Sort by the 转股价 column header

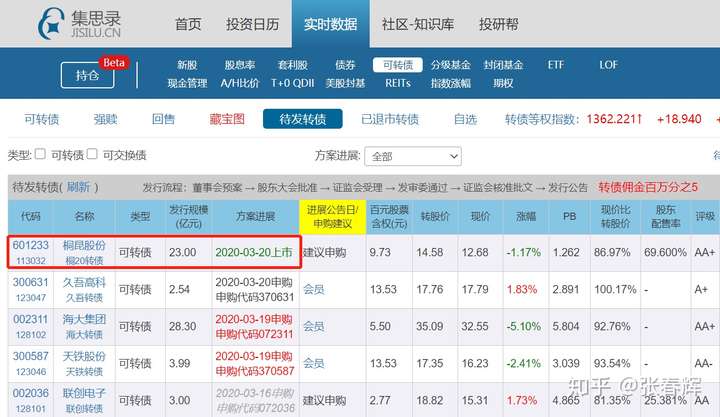tap(435, 216)
